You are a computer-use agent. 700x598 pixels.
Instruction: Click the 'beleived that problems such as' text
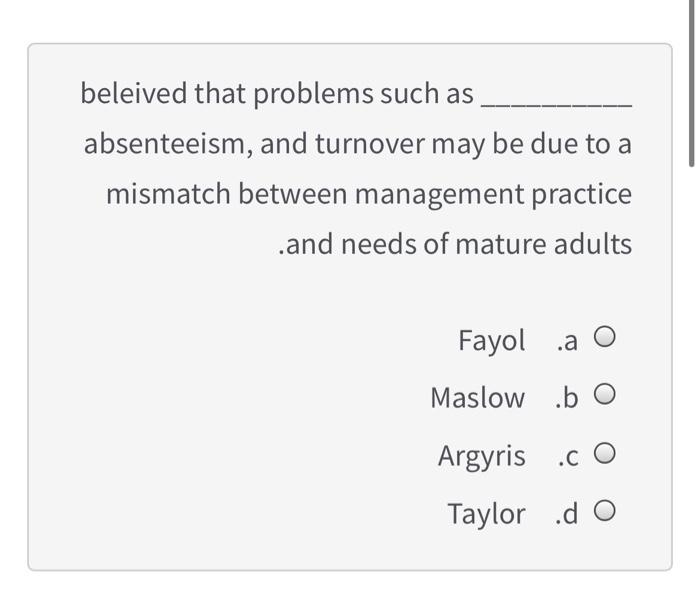pyautogui.click(x=277, y=94)
